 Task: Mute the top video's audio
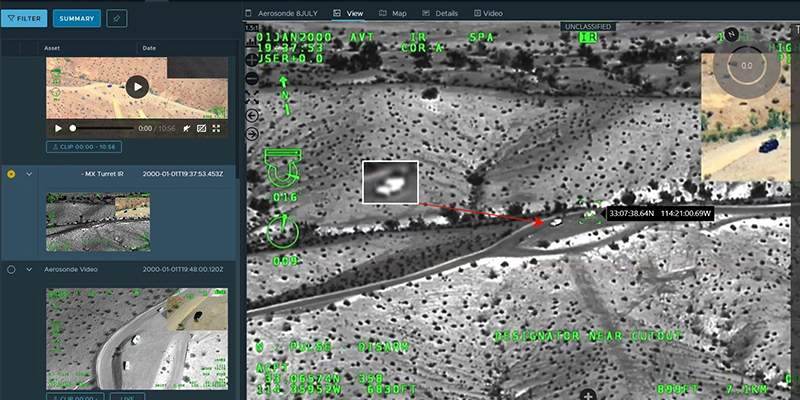(x=187, y=129)
